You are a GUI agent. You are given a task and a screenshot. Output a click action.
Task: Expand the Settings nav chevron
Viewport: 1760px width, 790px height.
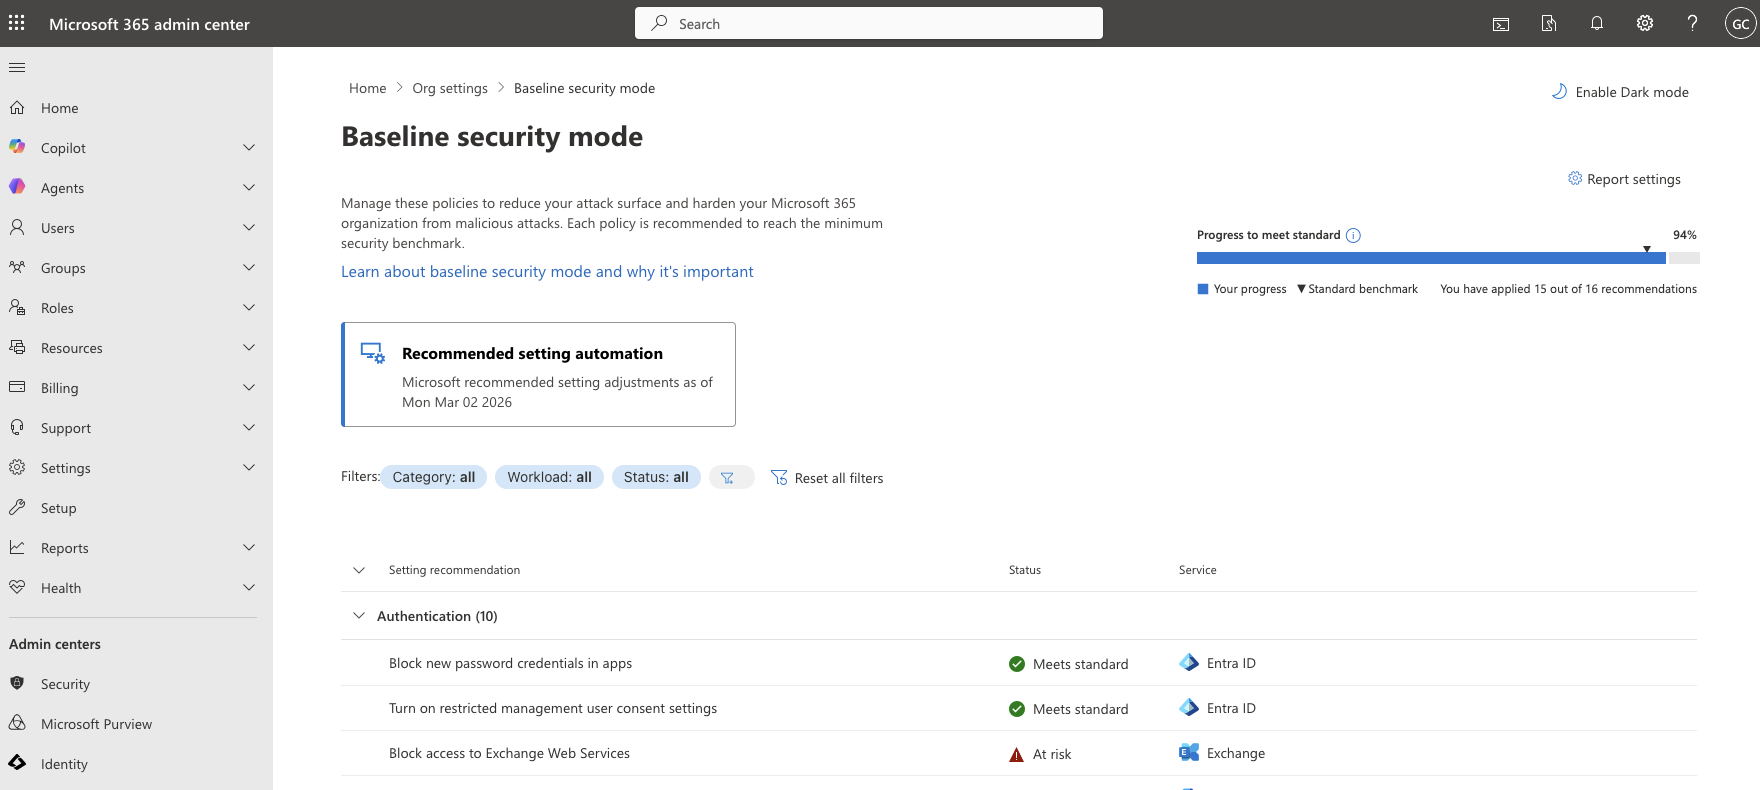(249, 468)
